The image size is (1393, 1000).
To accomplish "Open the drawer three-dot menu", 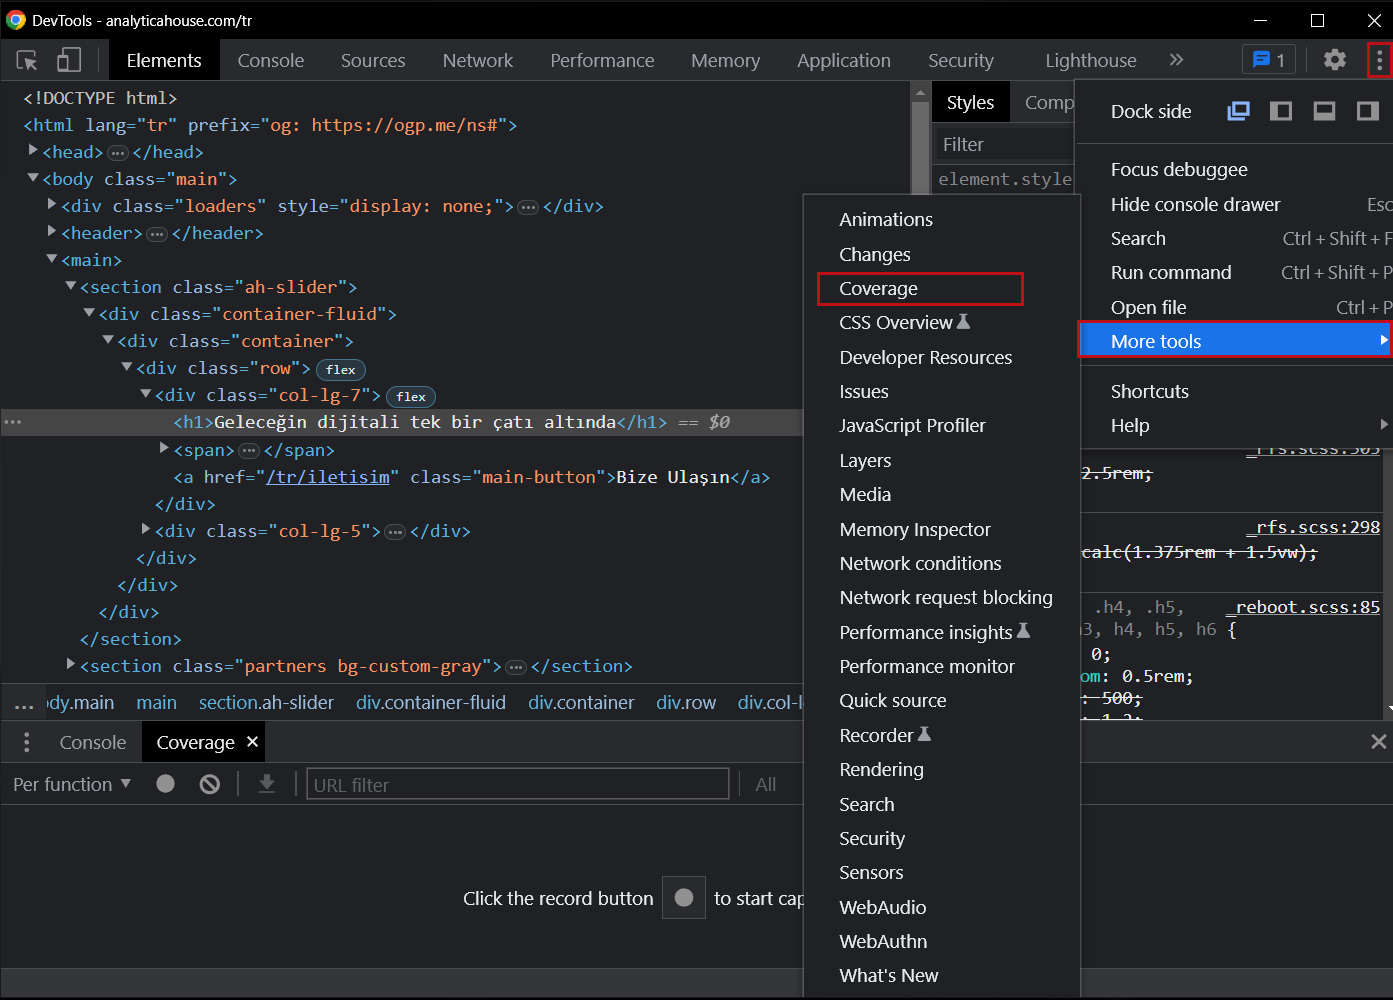I will click(27, 742).
